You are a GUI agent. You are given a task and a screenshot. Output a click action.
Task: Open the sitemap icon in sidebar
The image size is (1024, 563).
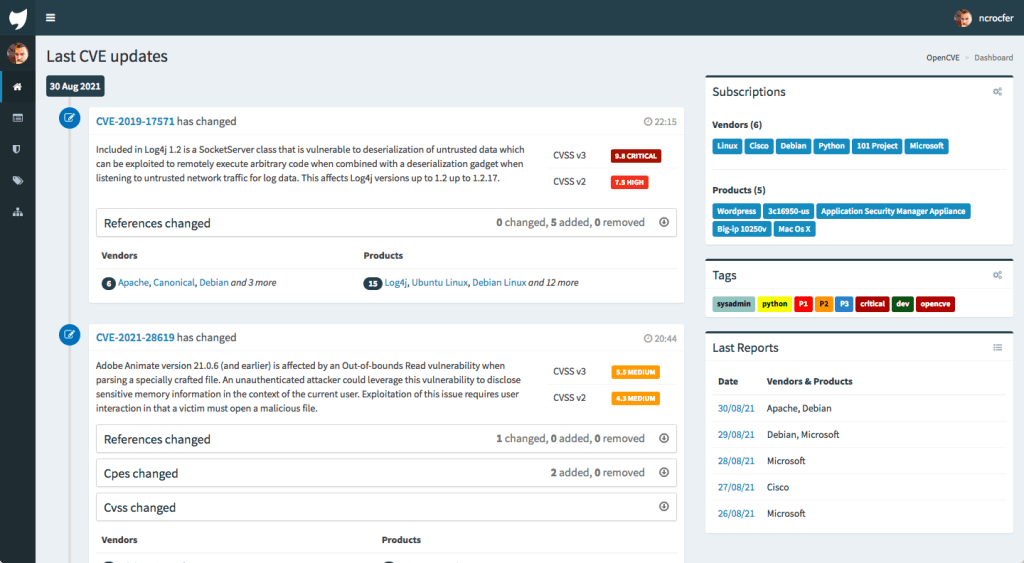[17, 211]
